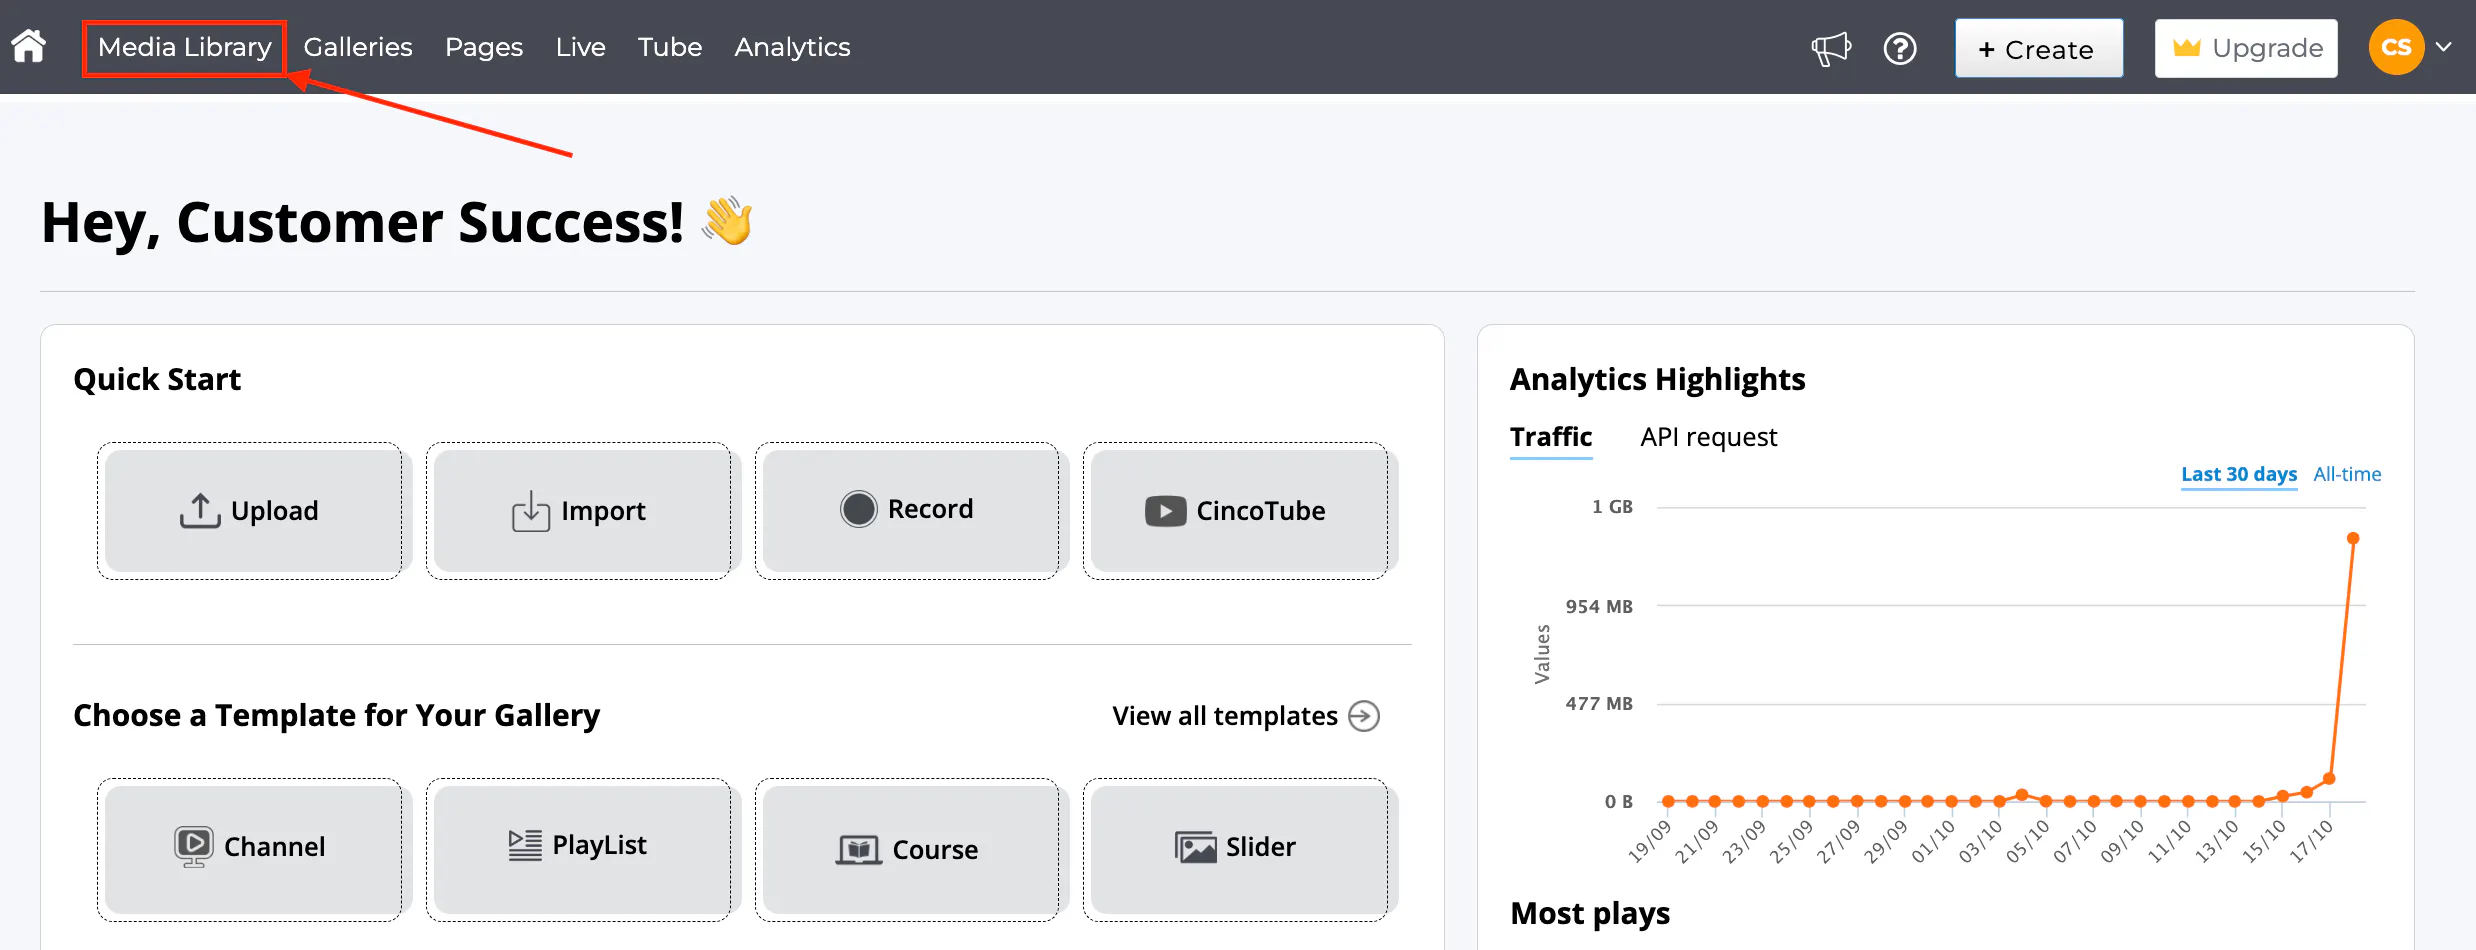Open the announcements megaphone icon
Screen dimensions: 2476x950
(1831, 48)
